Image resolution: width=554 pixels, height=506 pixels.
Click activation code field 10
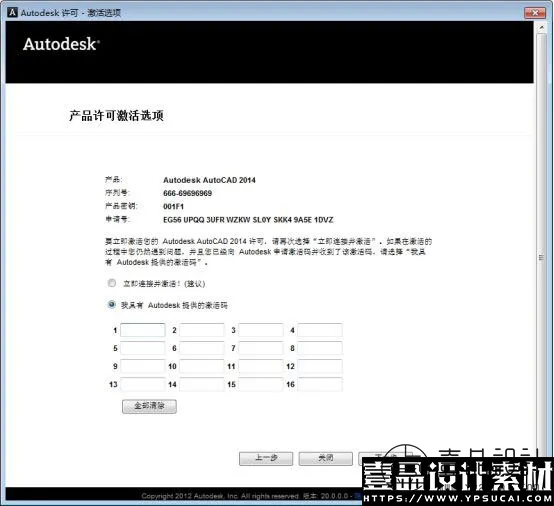(202, 366)
